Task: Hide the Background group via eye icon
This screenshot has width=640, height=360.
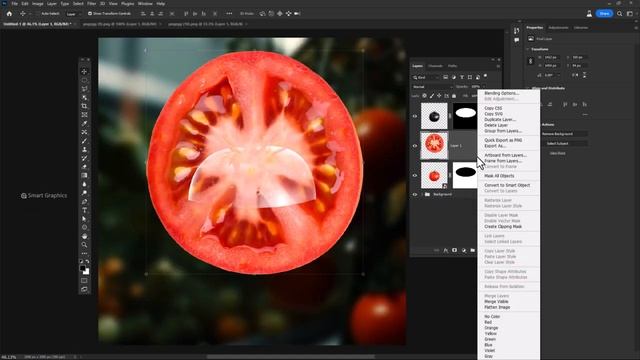Action: click(415, 194)
